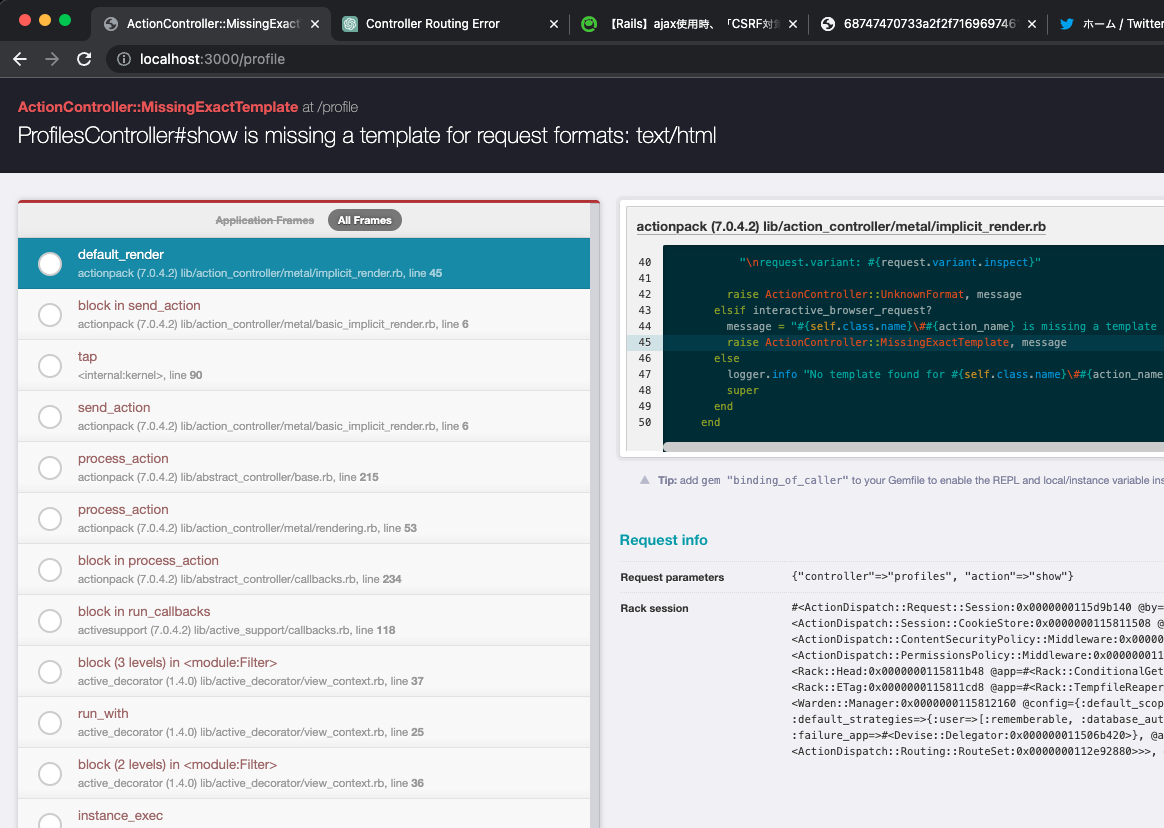Close the Controller Routing Error tab
Screen dimensions: 1164x828
[554, 24]
